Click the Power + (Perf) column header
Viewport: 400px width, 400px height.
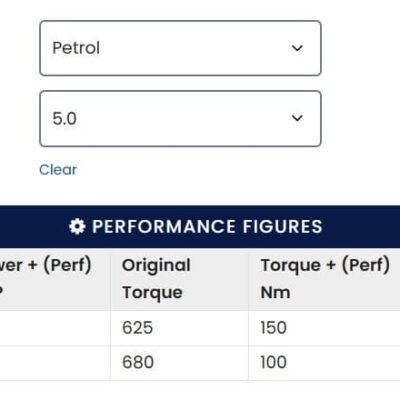(x=55, y=279)
